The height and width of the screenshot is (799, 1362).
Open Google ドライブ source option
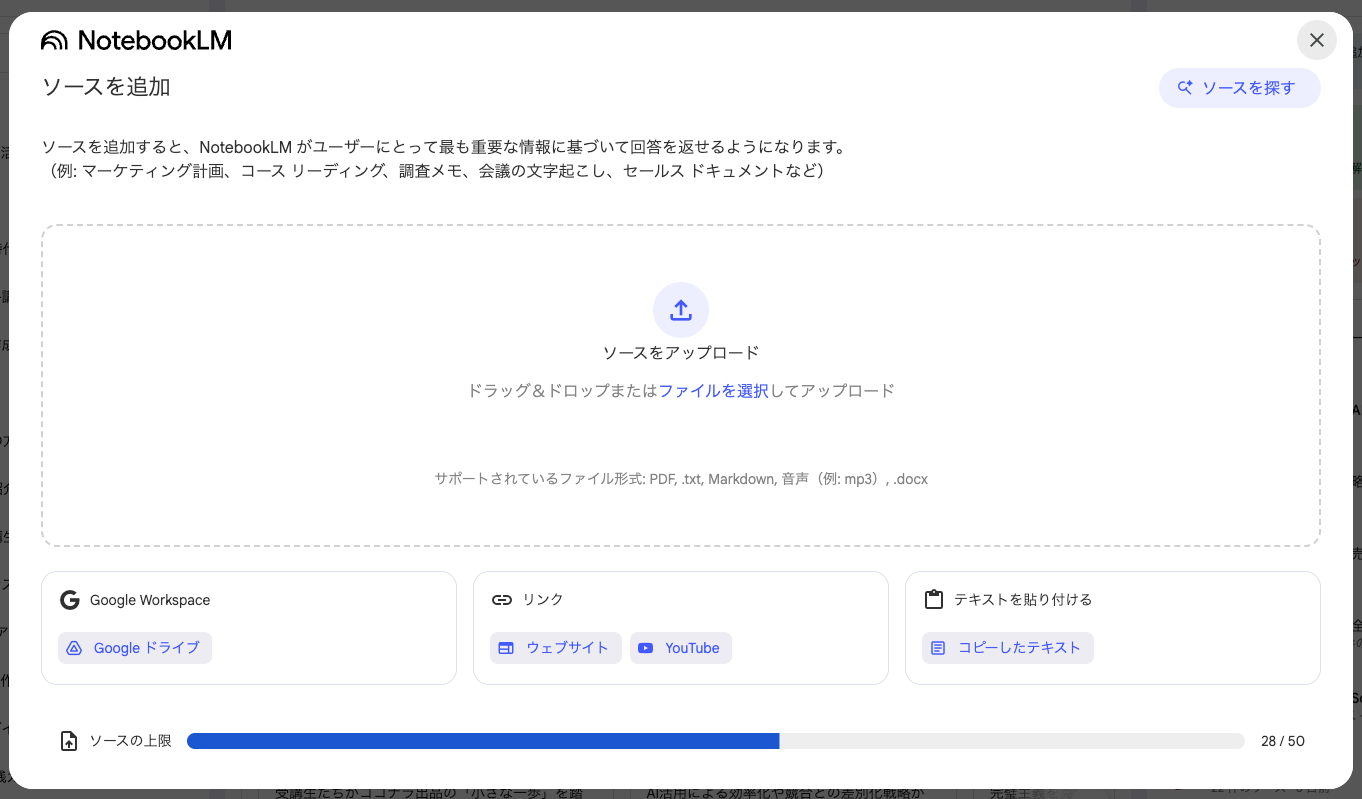pyautogui.click(x=135, y=648)
